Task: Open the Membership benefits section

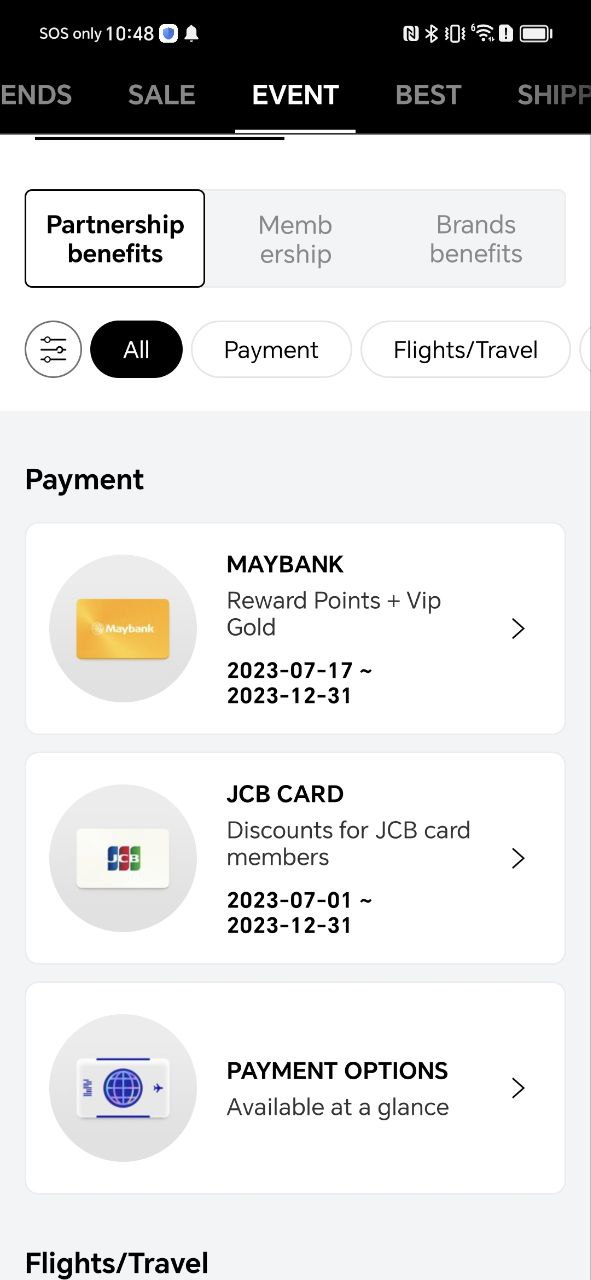Action: click(x=295, y=239)
